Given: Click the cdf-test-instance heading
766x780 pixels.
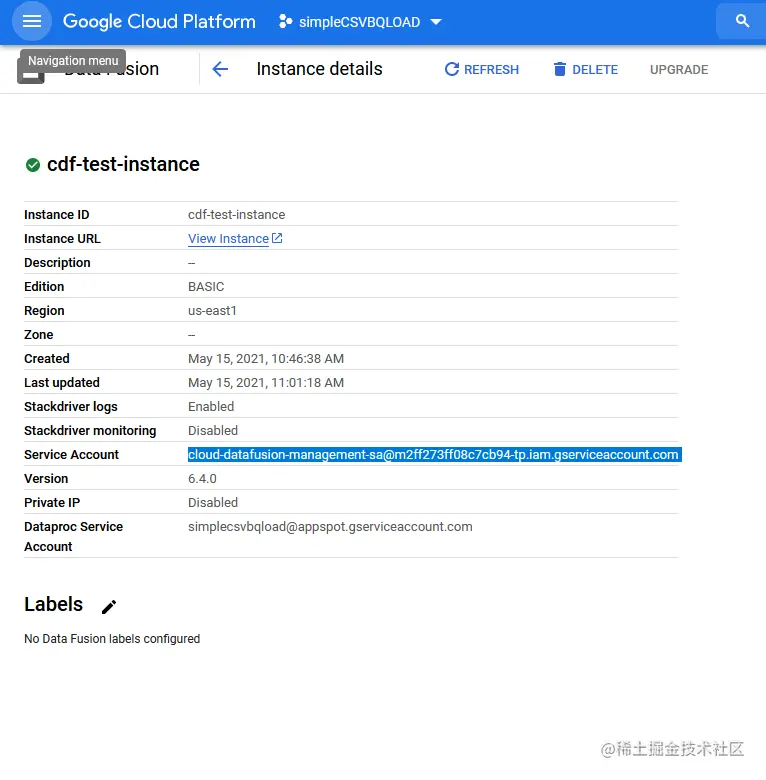Looking at the screenshot, I should (x=123, y=164).
